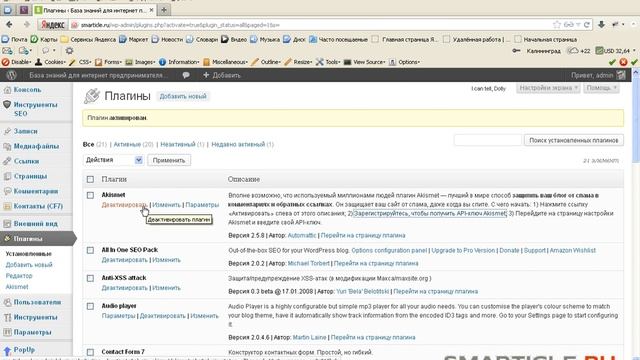The height and width of the screenshot is (360, 640).
Task: Check the Anti-XSS attack checkbox
Action: click(90, 278)
